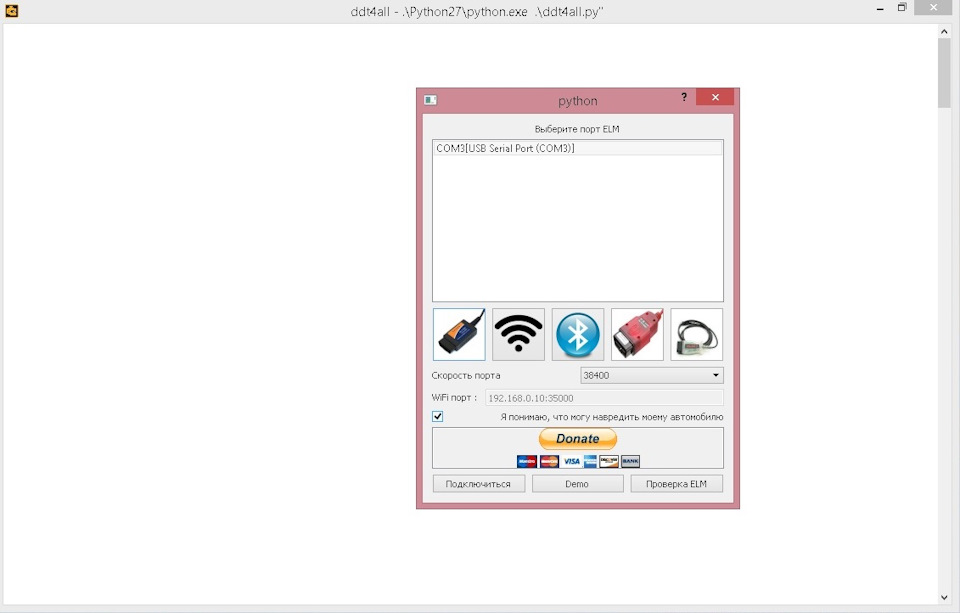Click the main window scrollbar down arrow
Viewport: 960px width, 613px height.
click(944, 597)
